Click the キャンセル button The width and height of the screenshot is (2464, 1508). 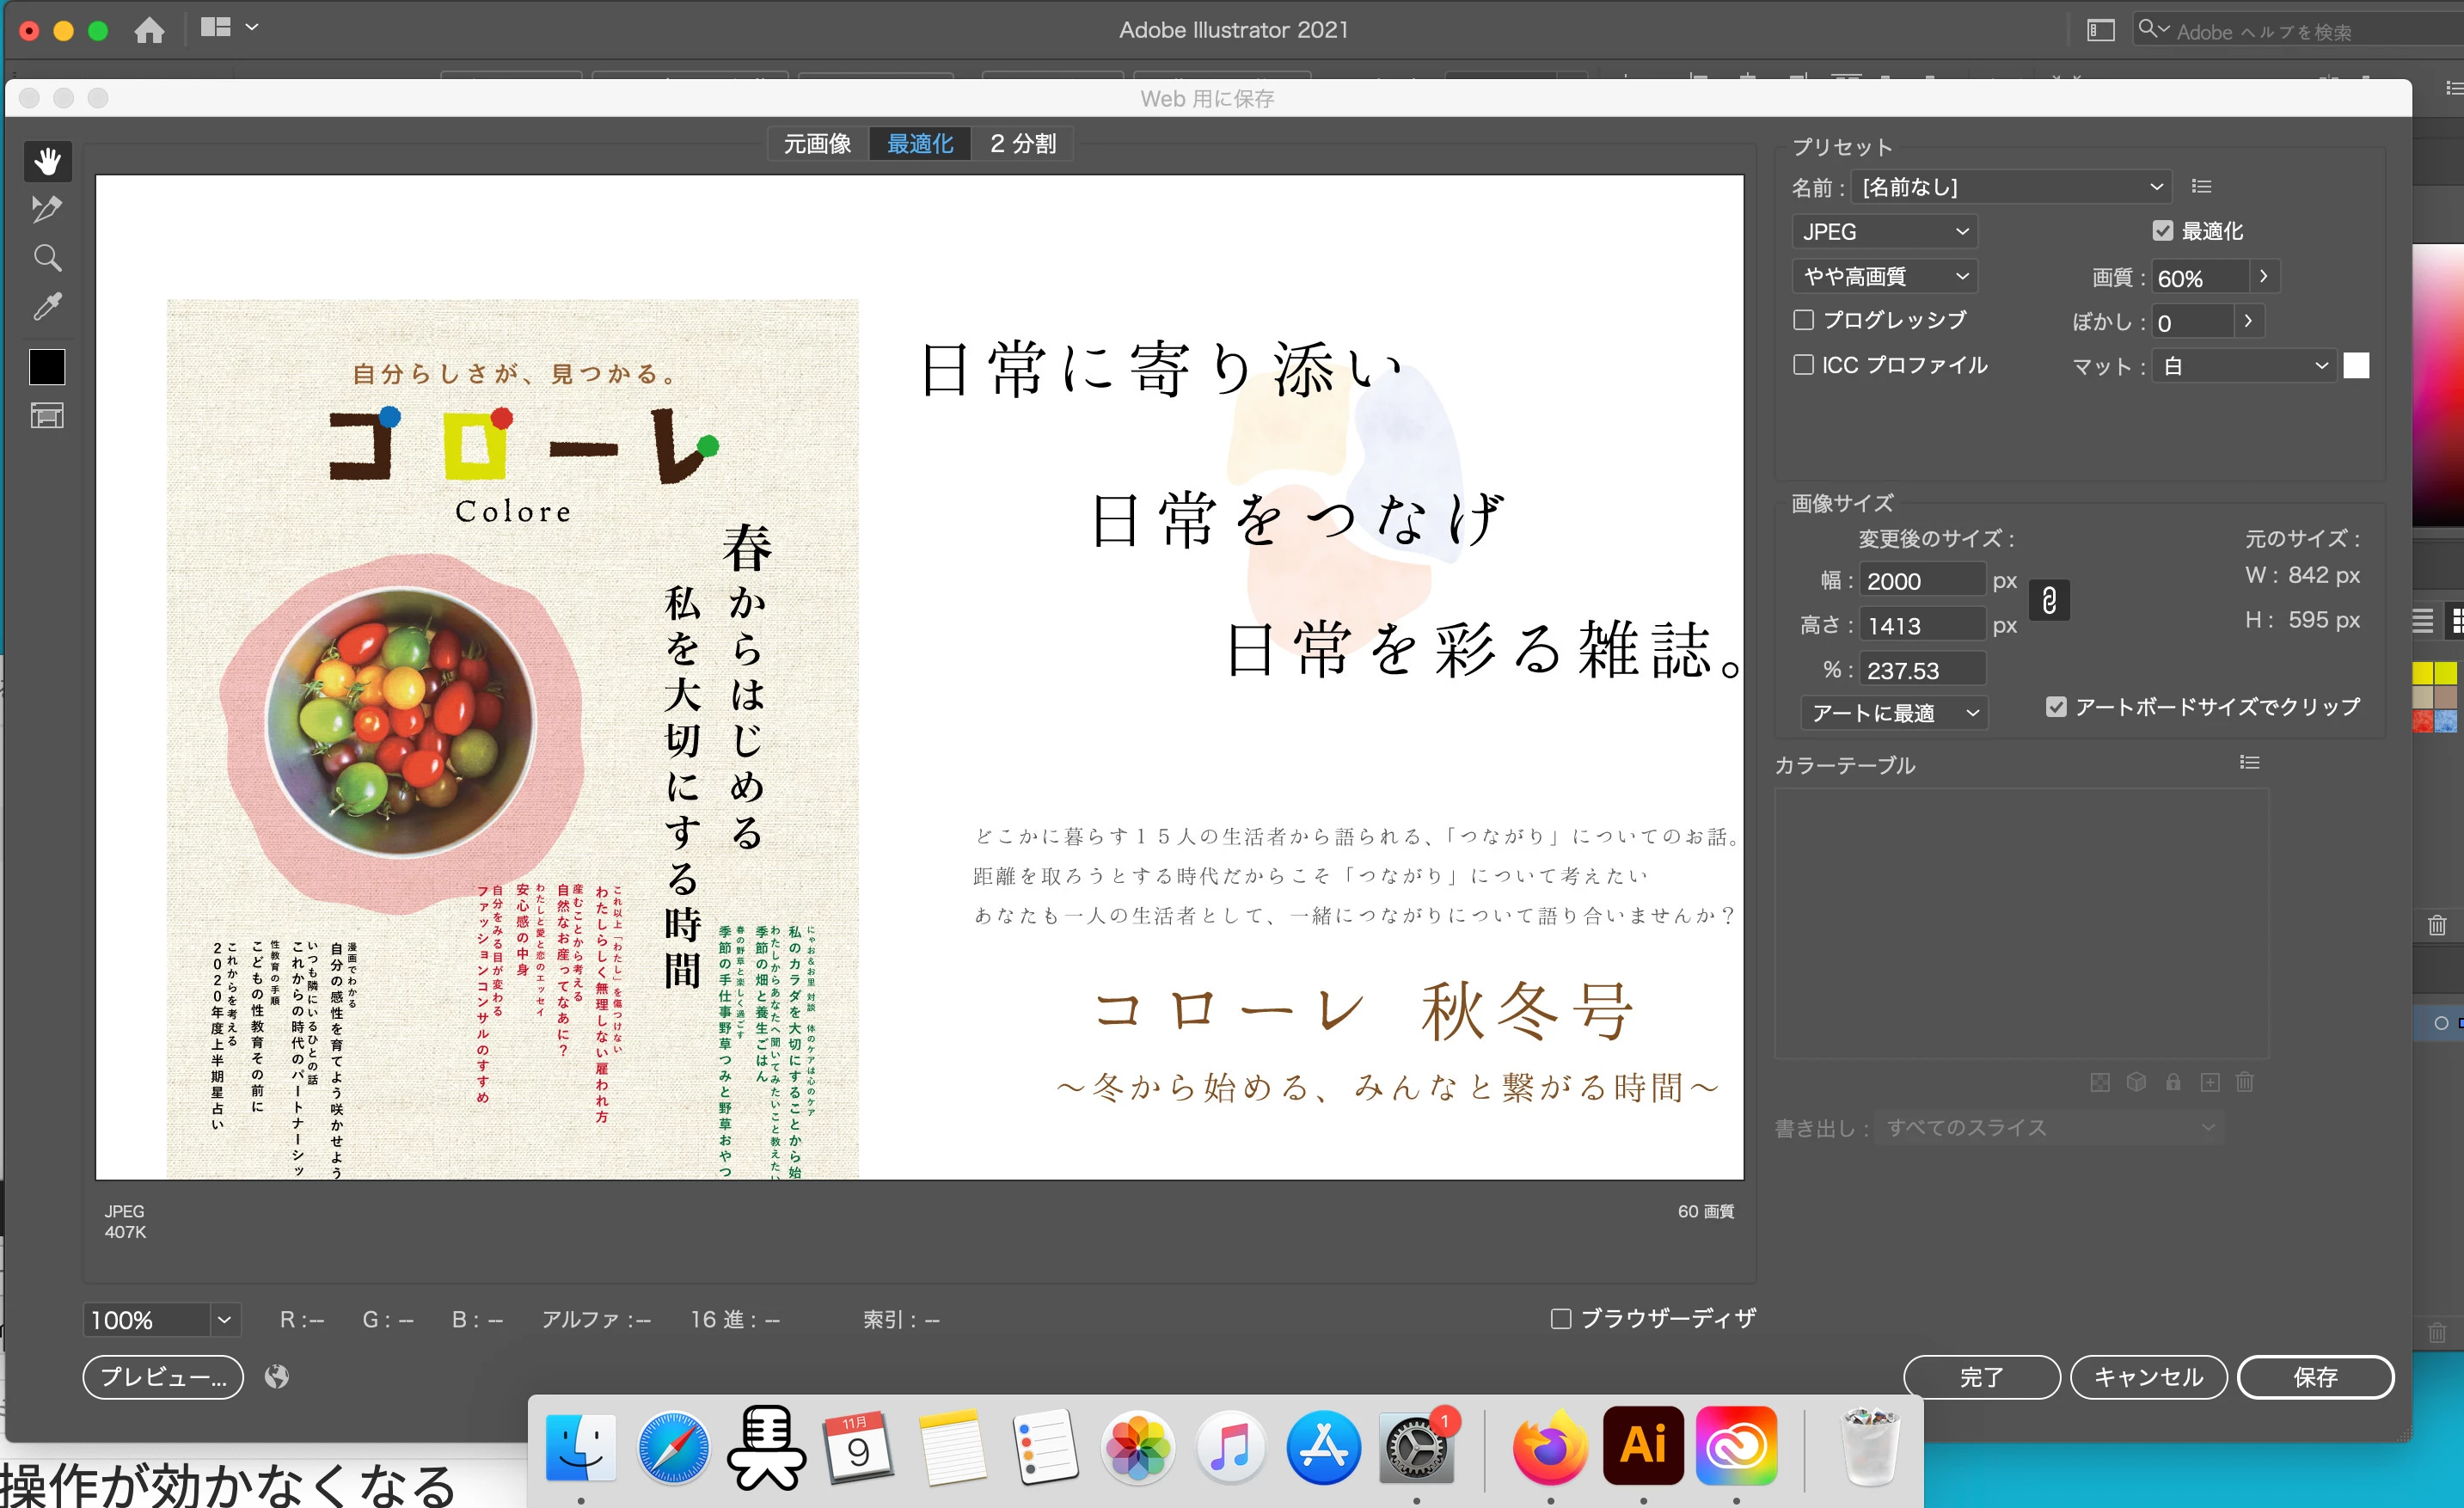(2148, 1377)
